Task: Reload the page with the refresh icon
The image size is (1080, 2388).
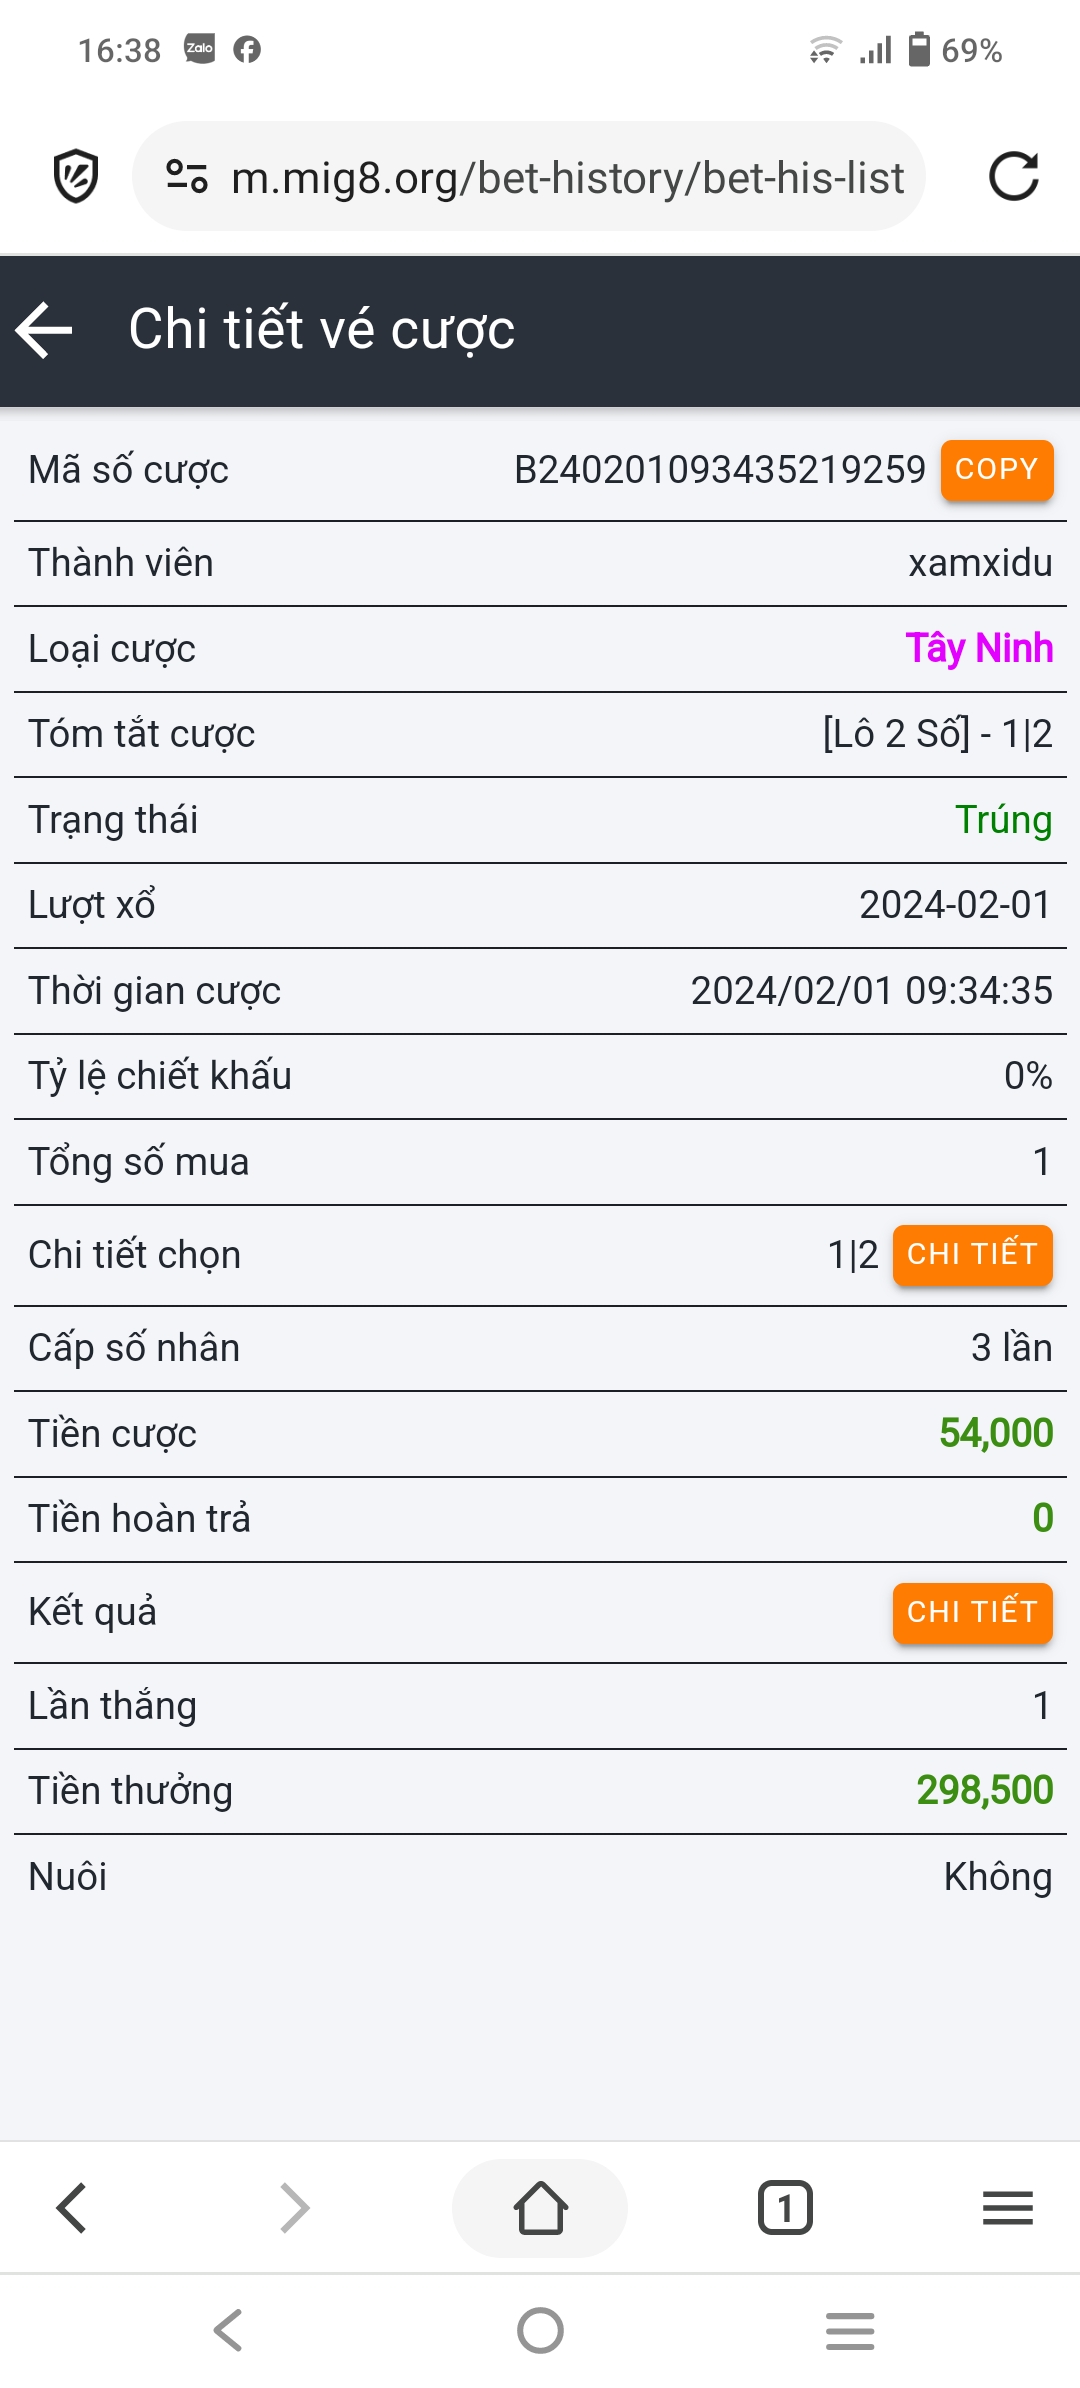Action: [1013, 177]
